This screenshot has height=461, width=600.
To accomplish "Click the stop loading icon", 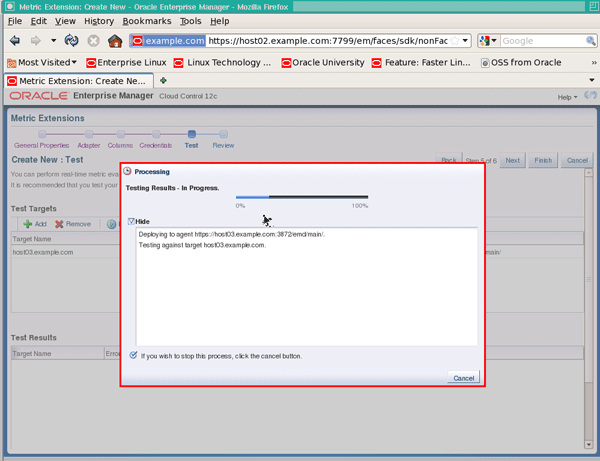I will 93,41.
